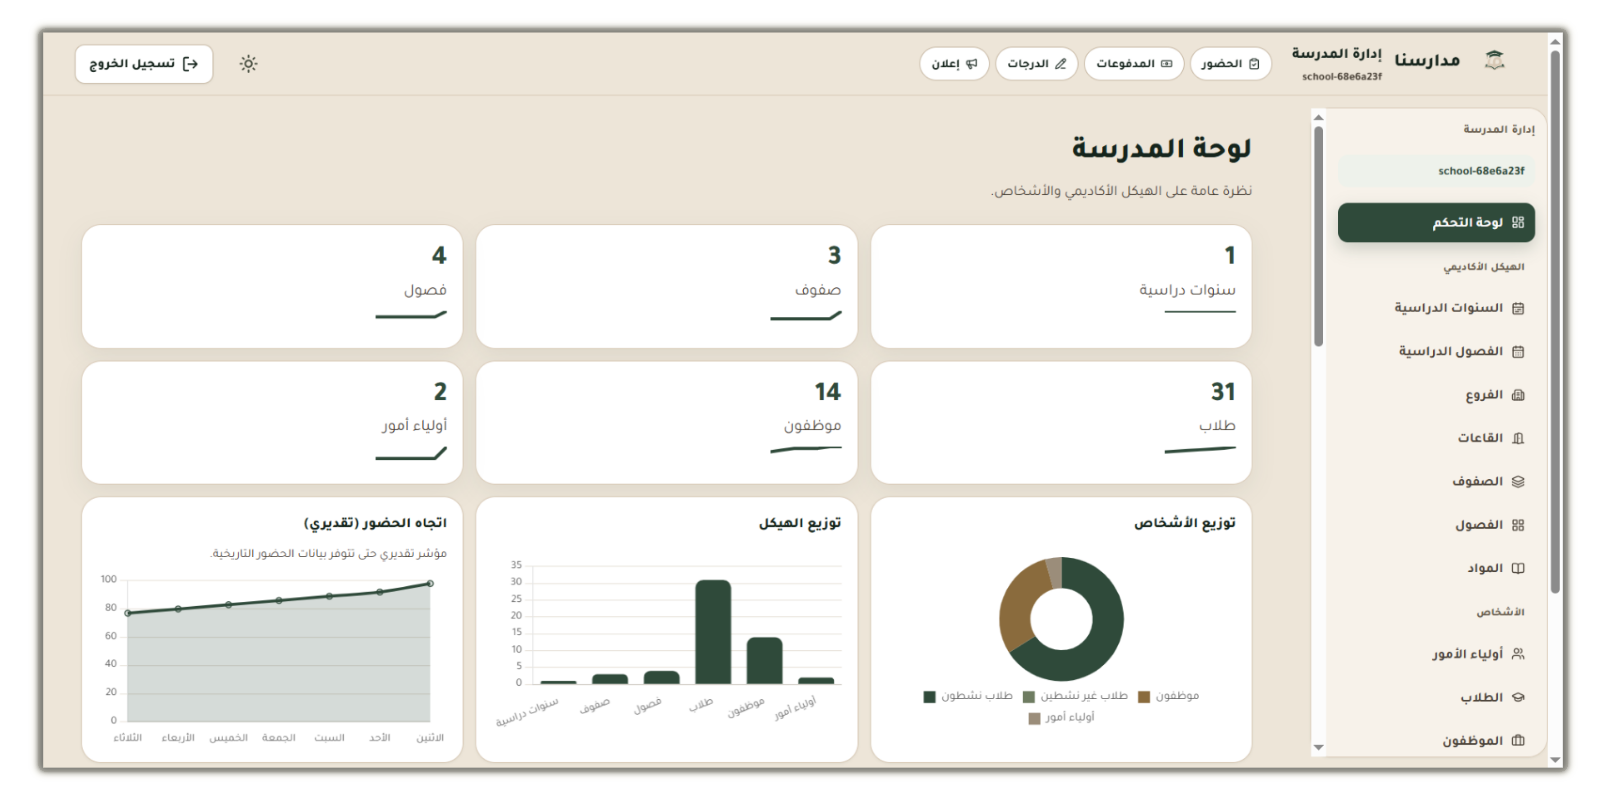Log out with تسجيل الخروج button
This screenshot has width=1600, height=800.
click(144, 64)
